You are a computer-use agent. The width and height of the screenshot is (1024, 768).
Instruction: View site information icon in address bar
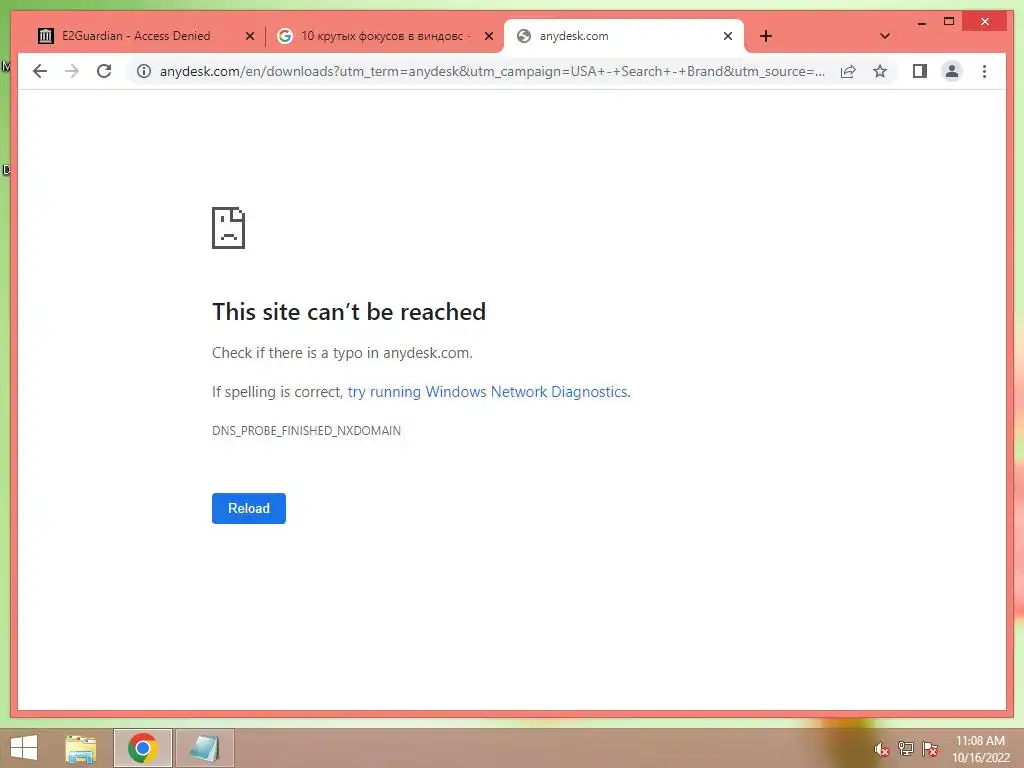(144, 71)
